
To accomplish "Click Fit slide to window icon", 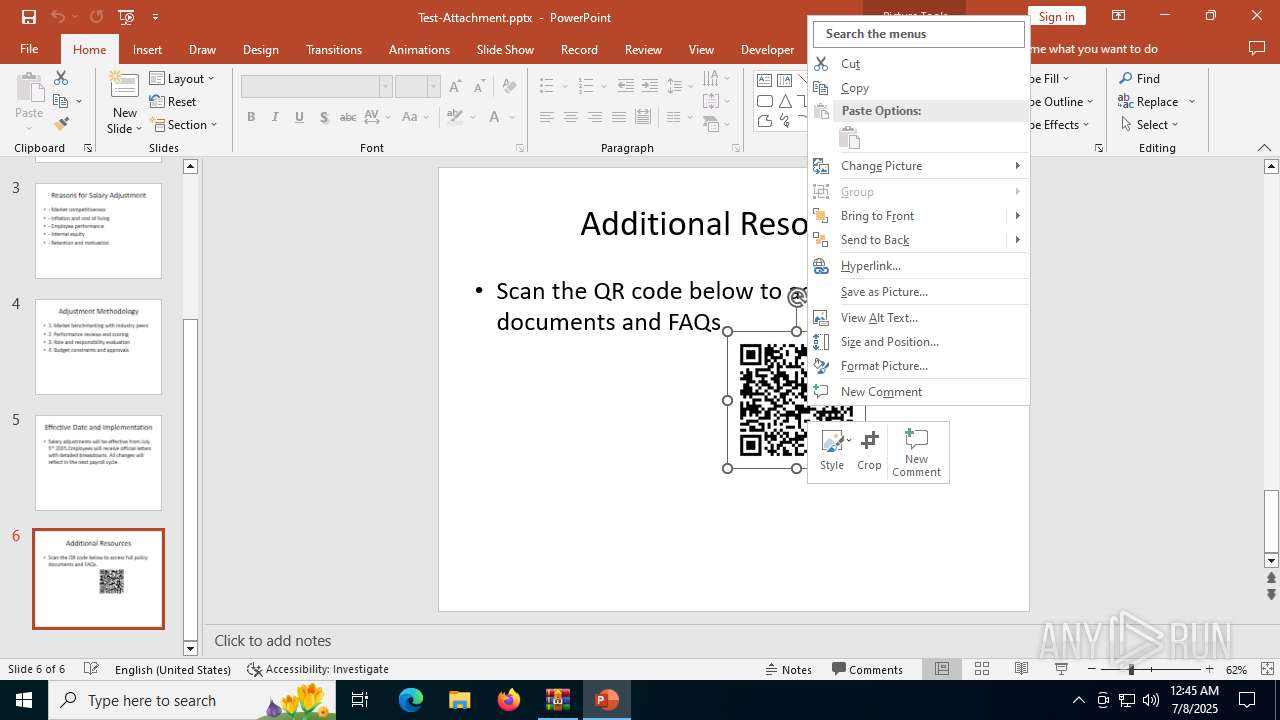I will tap(1268, 670).
